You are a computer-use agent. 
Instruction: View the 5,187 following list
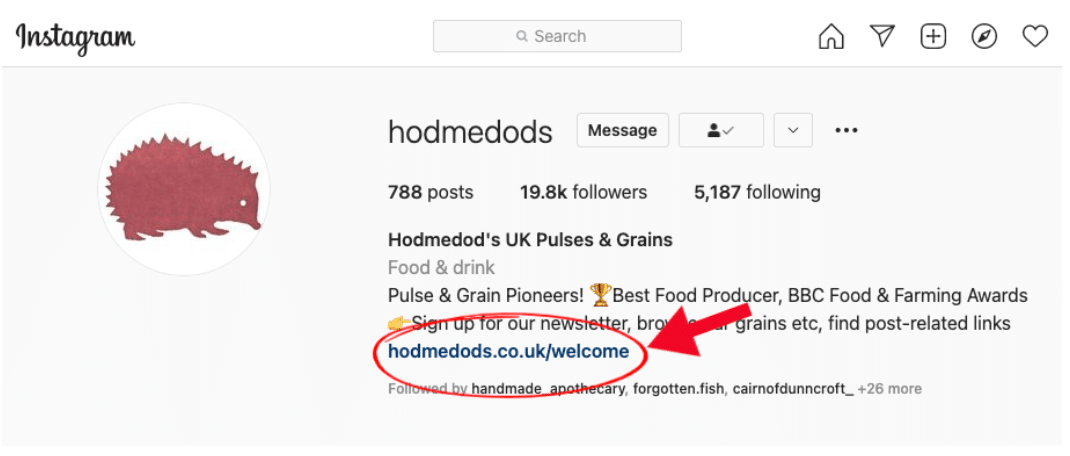757,193
